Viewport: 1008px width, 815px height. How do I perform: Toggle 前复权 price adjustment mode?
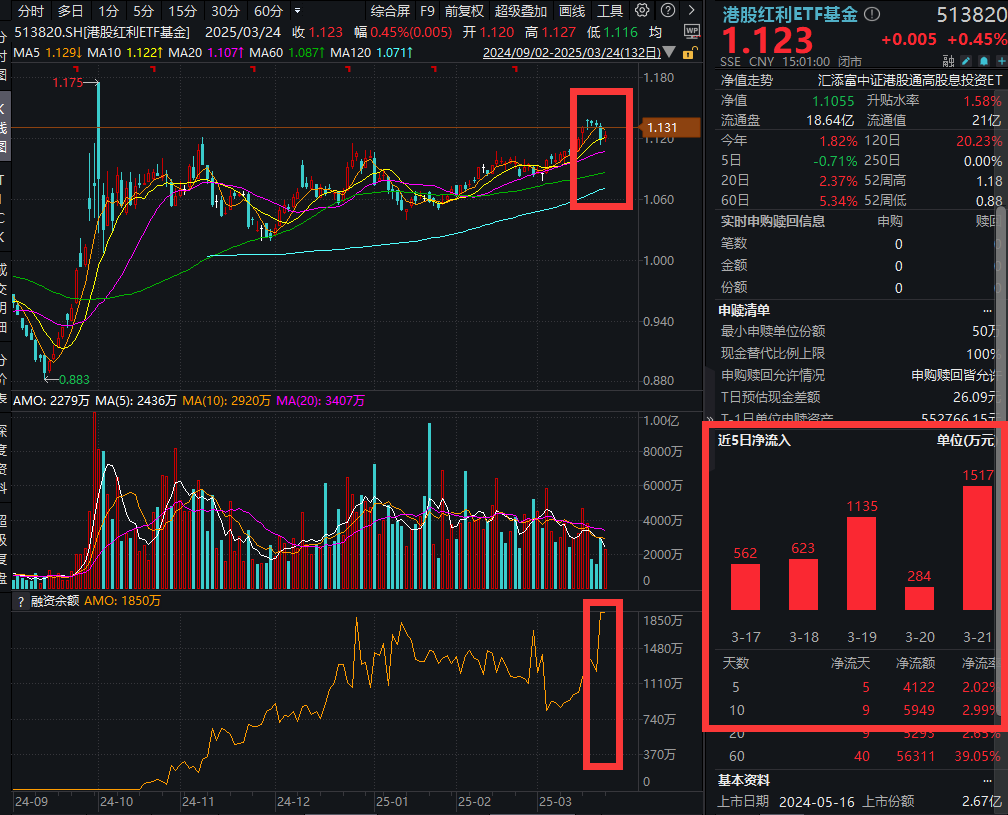pyautogui.click(x=462, y=11)
